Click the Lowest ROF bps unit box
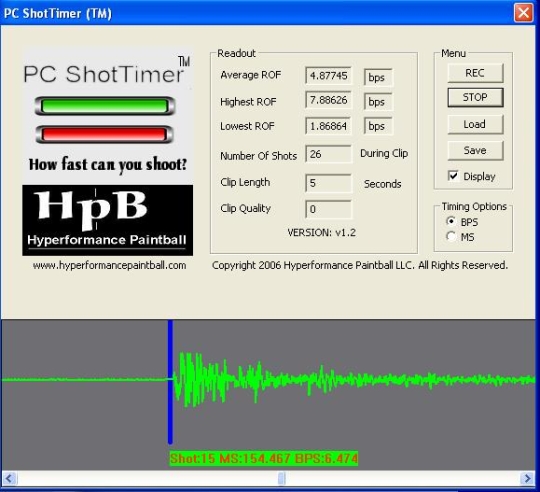Viewport: 540px width, 492px height. [x=378, y=126]
